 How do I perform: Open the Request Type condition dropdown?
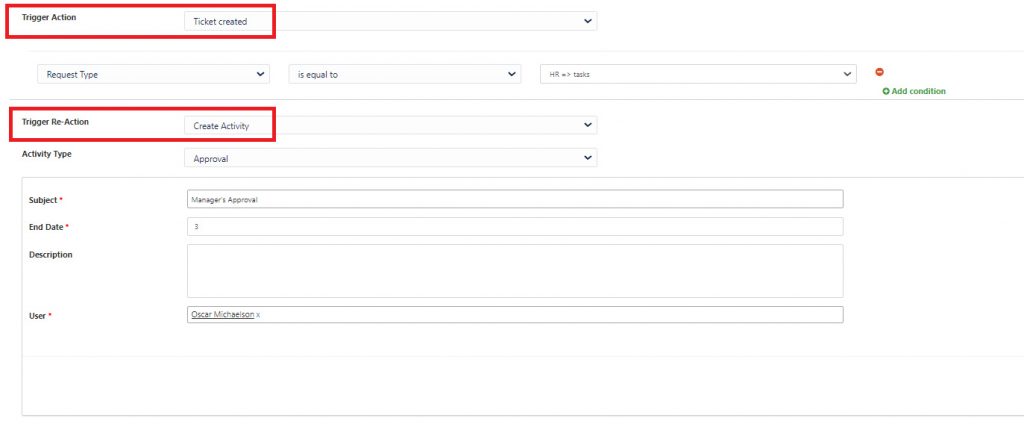[153, 74]
